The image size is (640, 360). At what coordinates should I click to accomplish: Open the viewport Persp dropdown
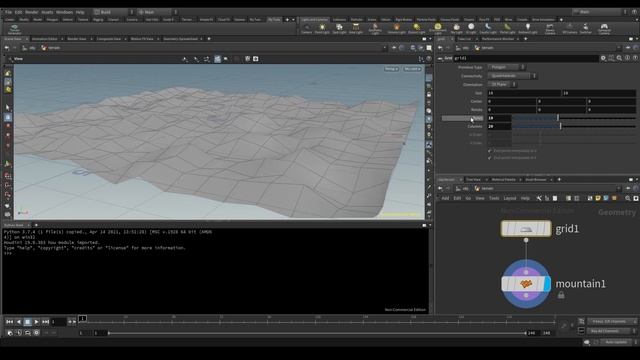pos(391,69)
